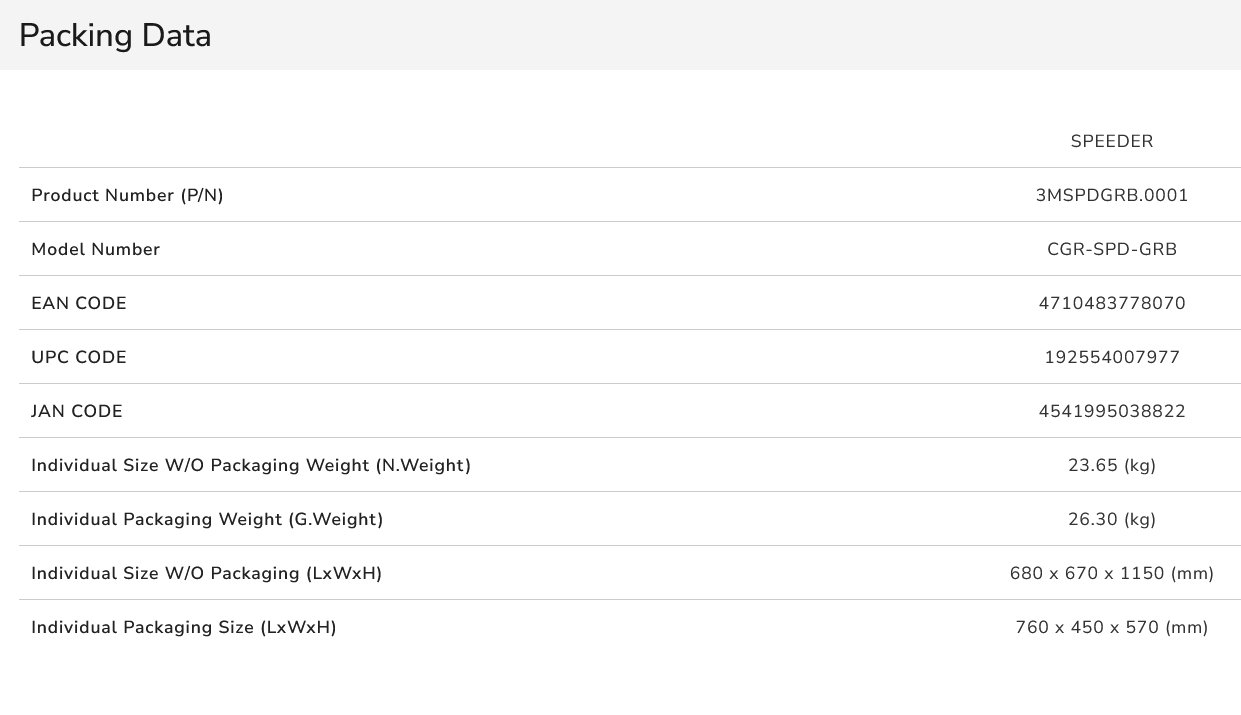Select the net weight 23.65 (kg)
Viewport: 1241px width, 715px height.
click(x=1112, y=465)
